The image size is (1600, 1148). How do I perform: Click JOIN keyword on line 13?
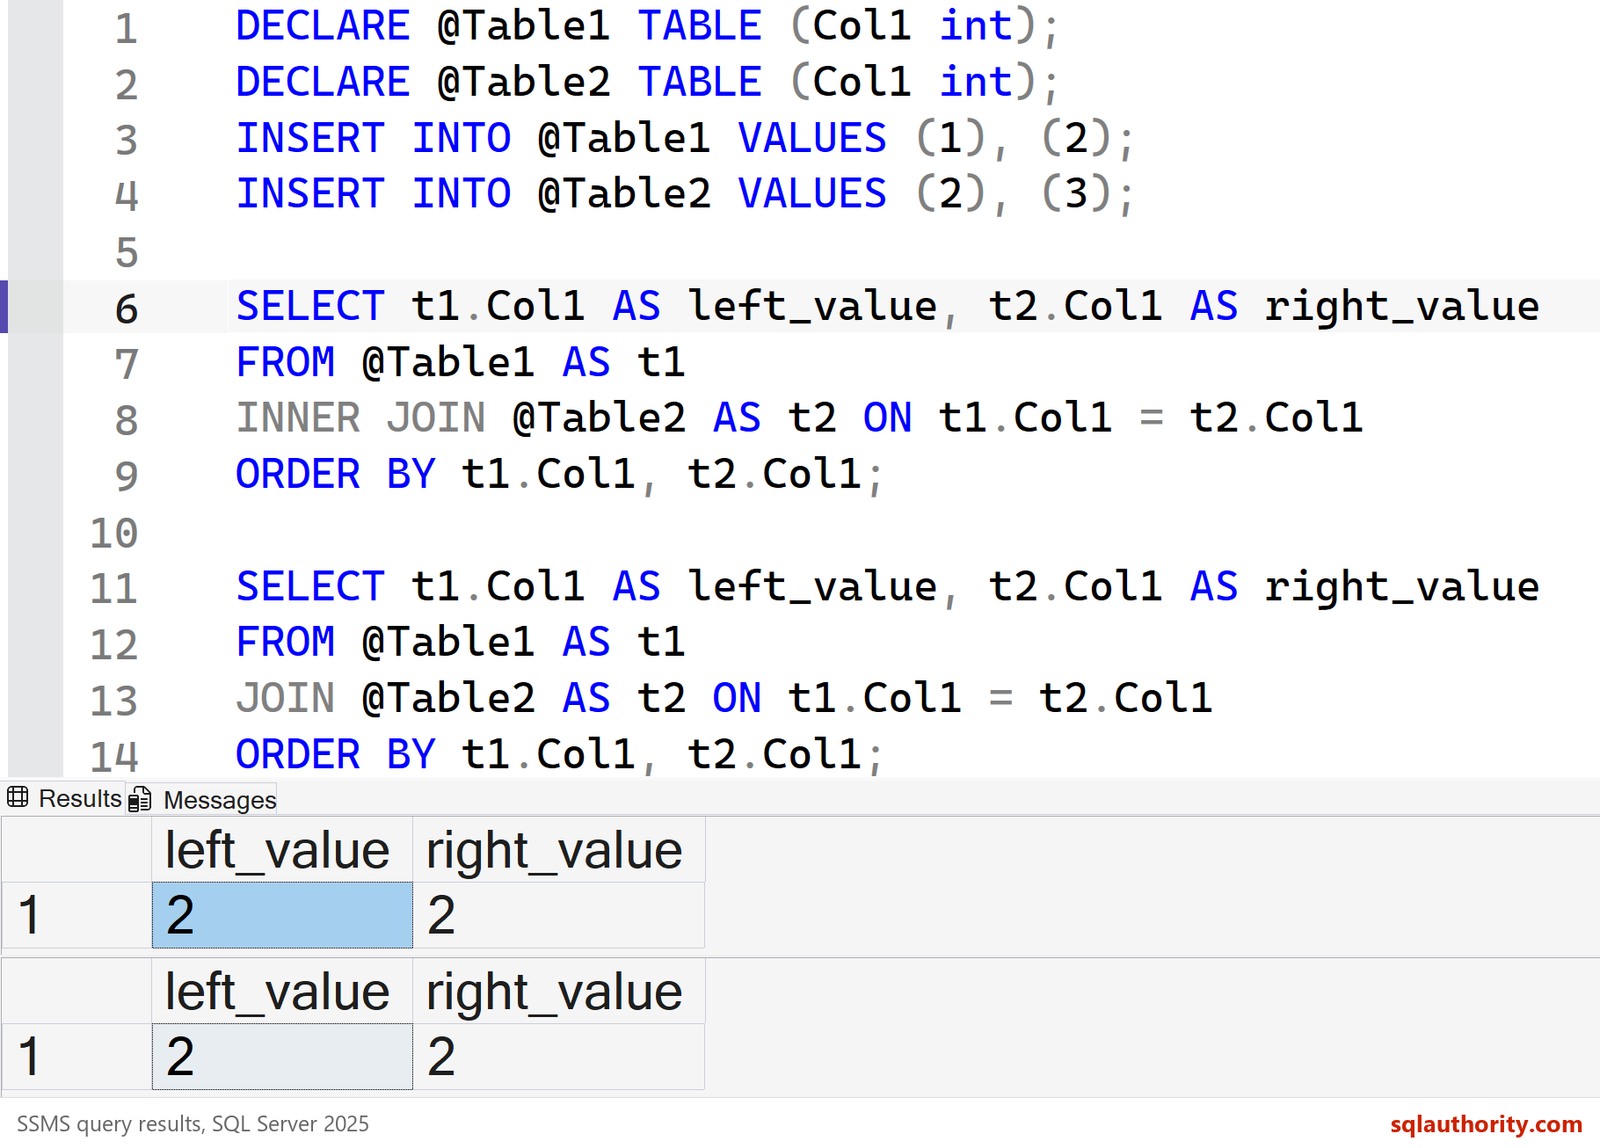click(x=286, y=698)
